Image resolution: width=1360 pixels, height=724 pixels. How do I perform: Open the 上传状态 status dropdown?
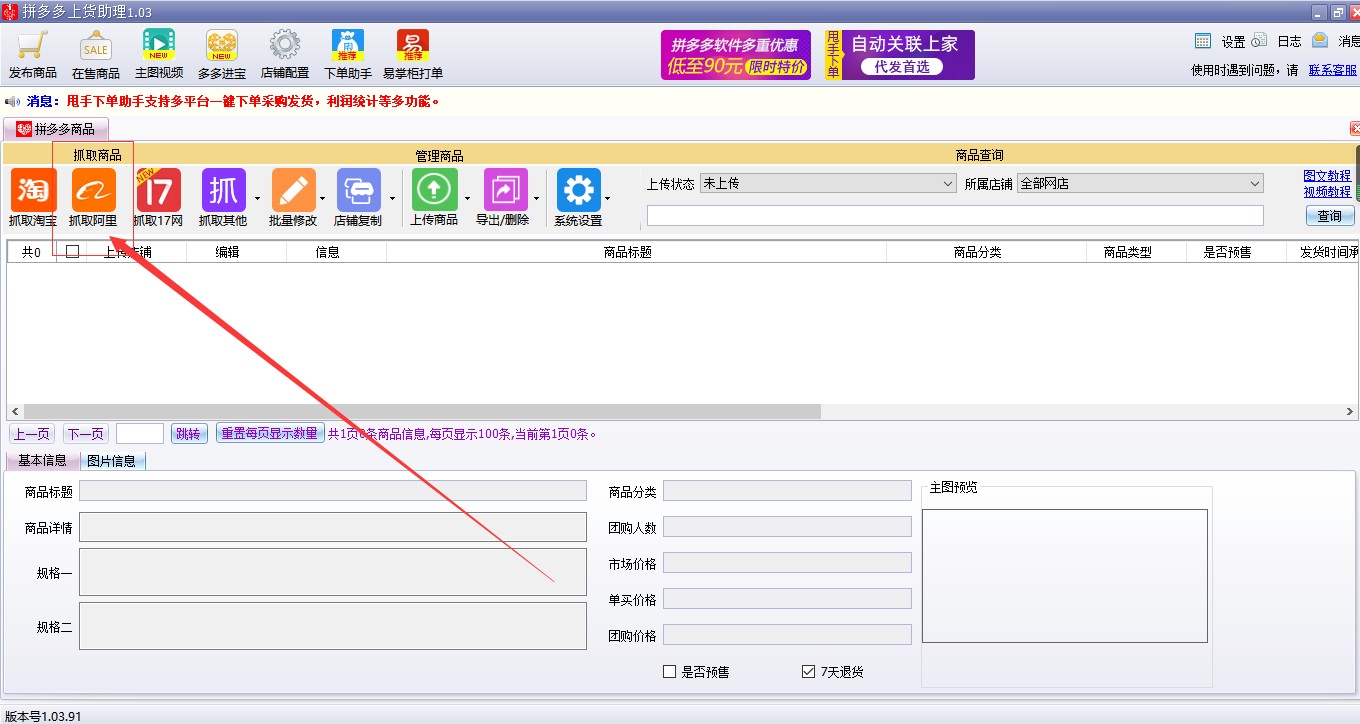pyautogui.click(x=947, y=184)
